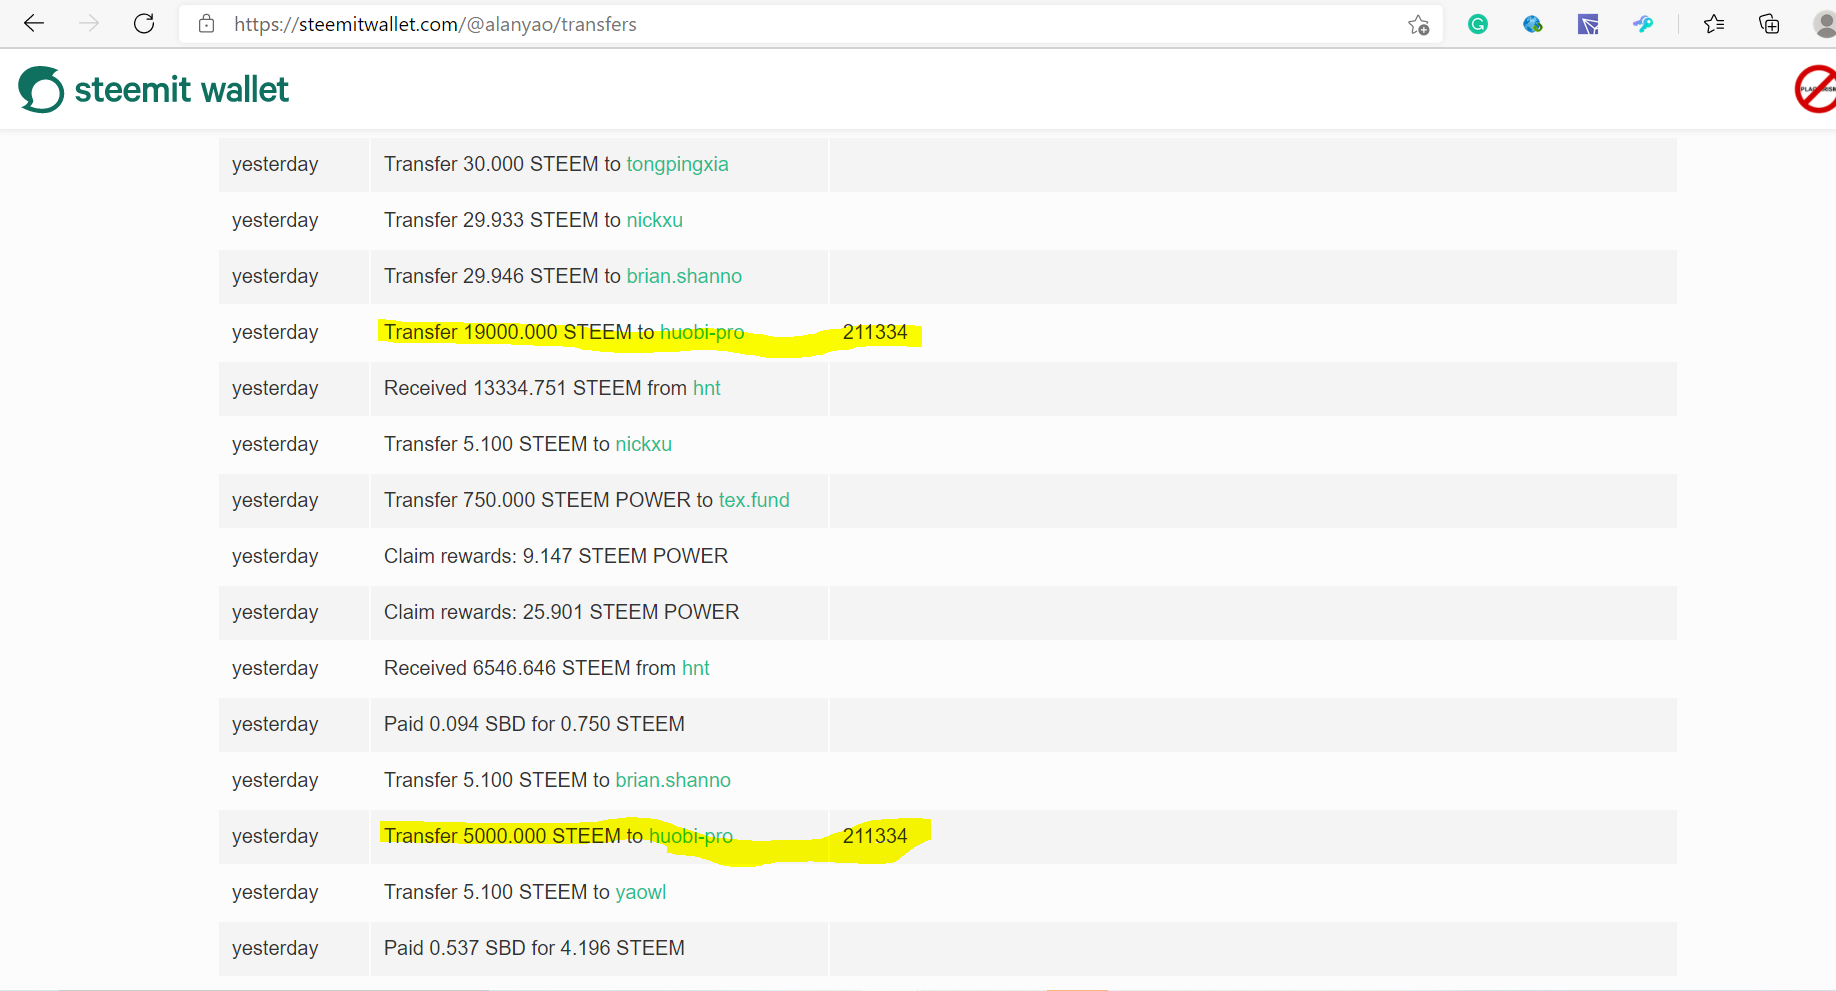
Task: Click the text 'Transfer 19000.000 STEEM to'
Action: (519, 332)
